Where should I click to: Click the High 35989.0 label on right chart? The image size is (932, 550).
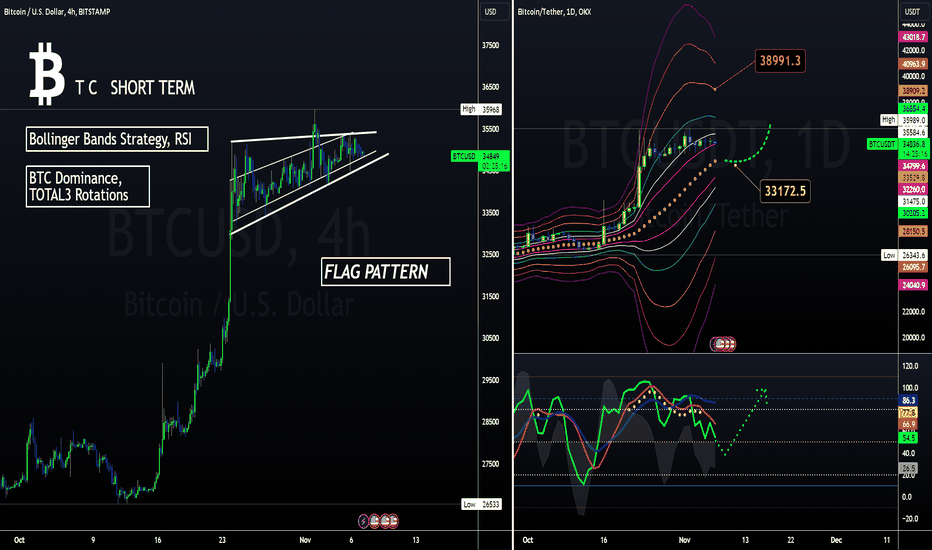904,120
